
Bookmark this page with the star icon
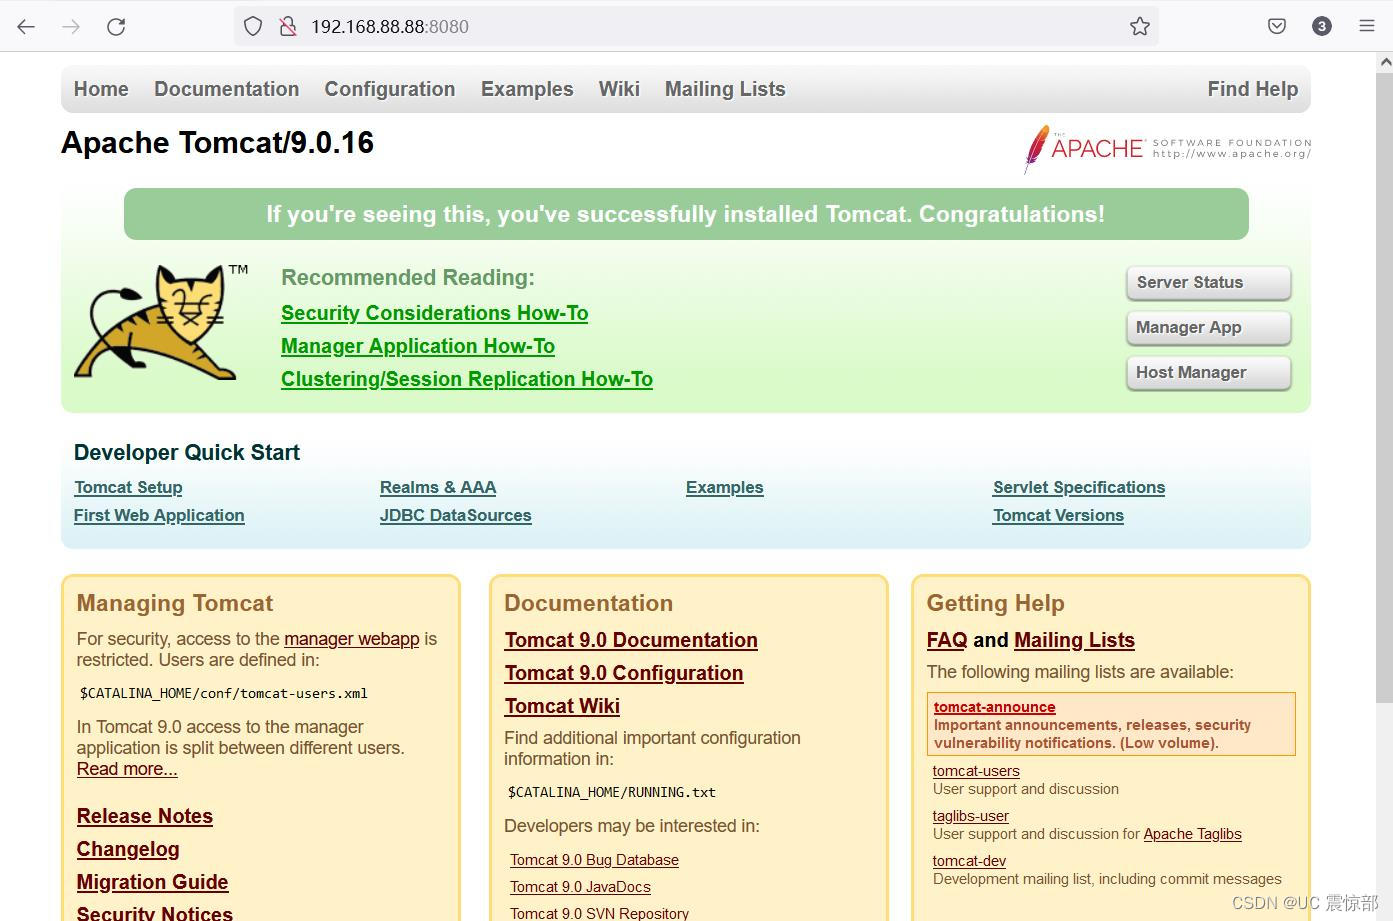tap(1139, 27)
